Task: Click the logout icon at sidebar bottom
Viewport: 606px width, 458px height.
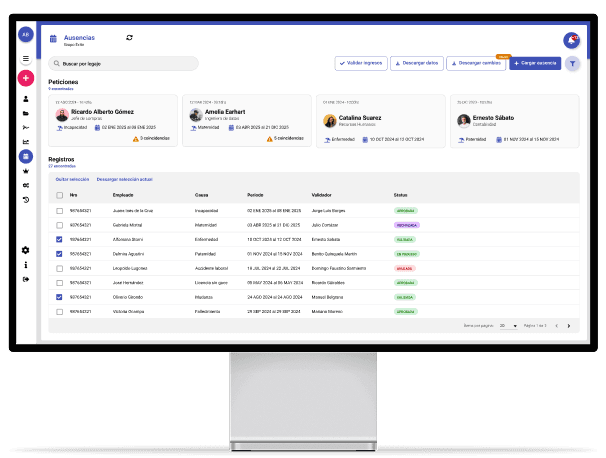Action: tap(26, 279)
